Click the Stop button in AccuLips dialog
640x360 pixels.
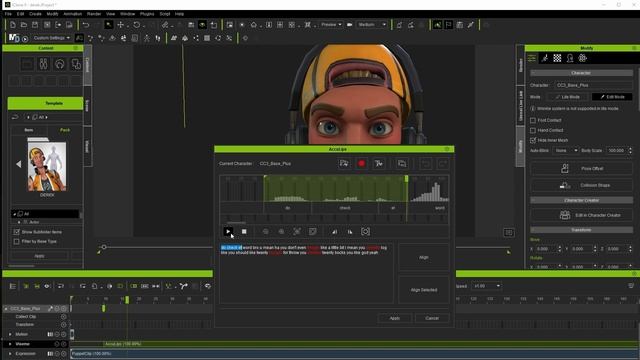(x=244, y=231)
